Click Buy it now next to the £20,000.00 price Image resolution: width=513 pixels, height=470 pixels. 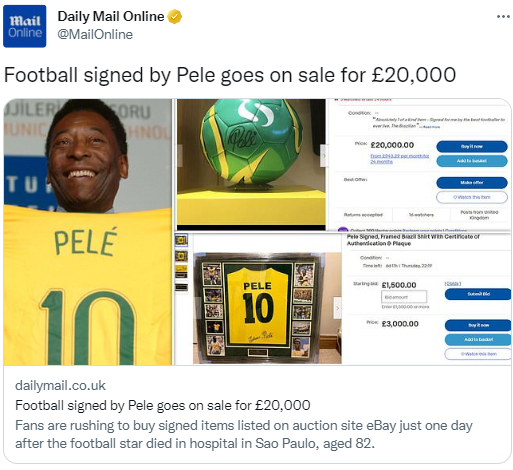point(472,146)
